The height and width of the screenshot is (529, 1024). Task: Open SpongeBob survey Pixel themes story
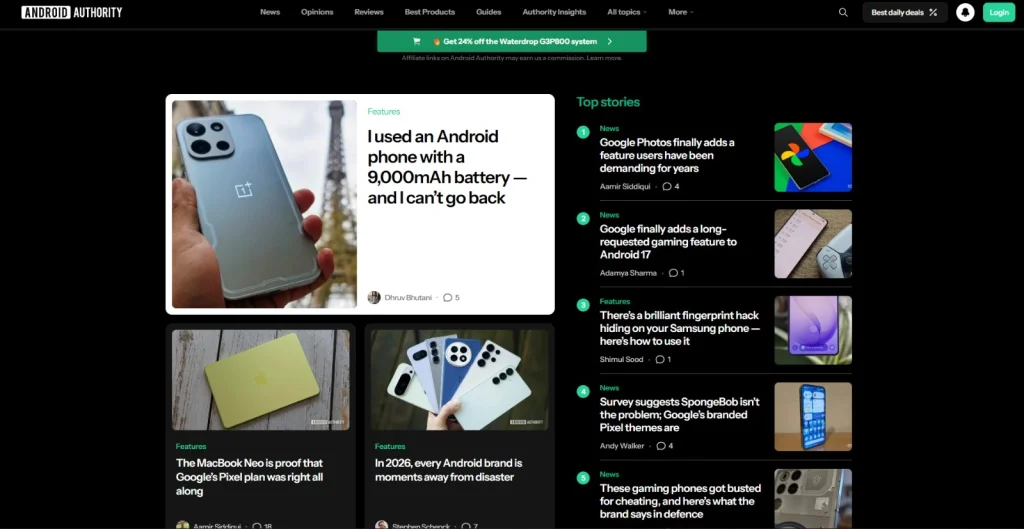pos(679,415)
